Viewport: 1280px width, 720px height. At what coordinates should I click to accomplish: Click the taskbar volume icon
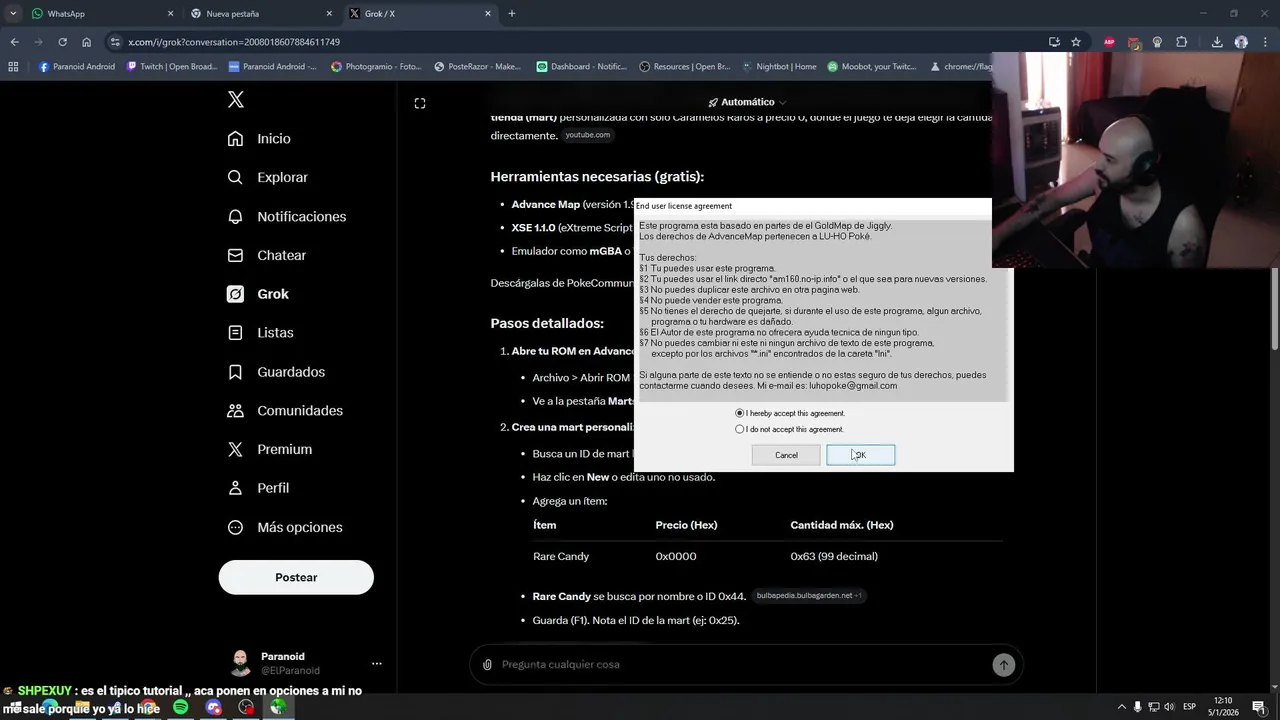tap(1169, 707)
